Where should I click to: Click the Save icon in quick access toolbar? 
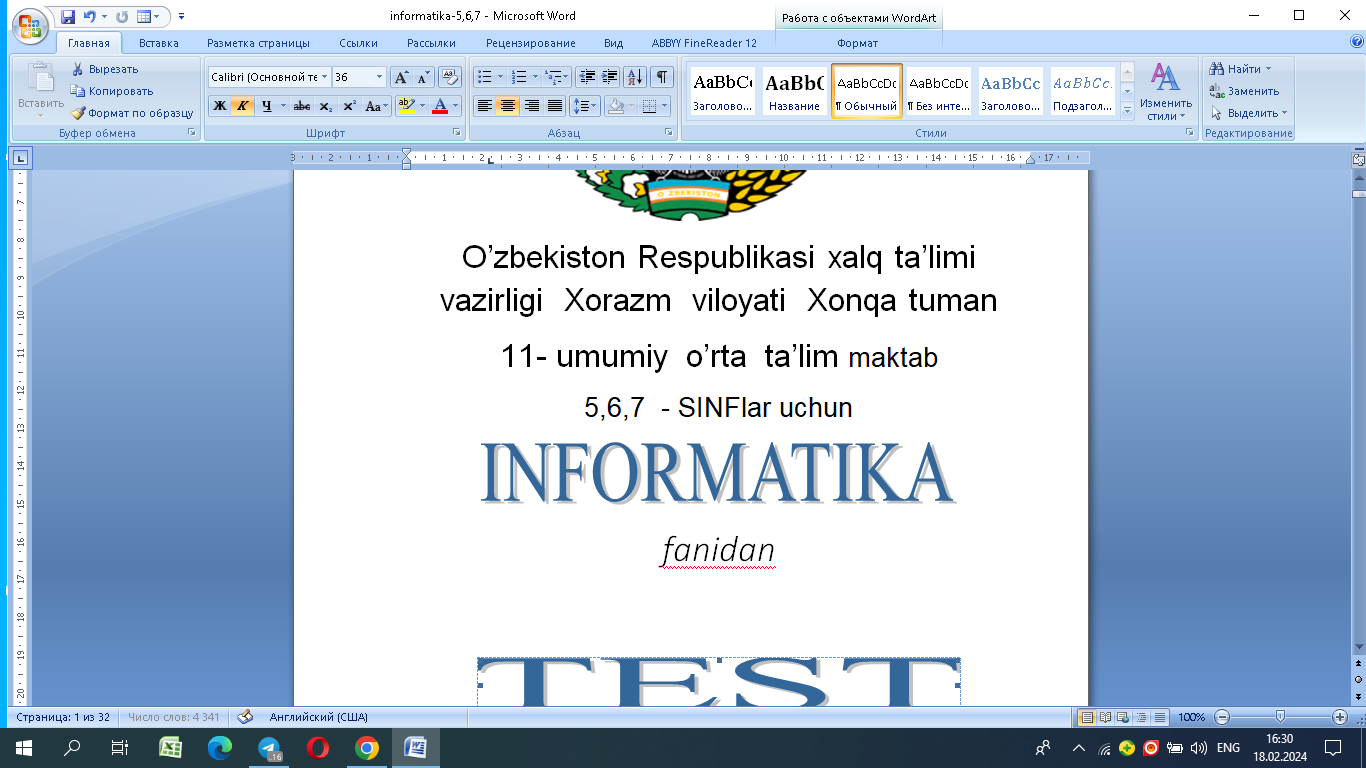tap(68, 17)
